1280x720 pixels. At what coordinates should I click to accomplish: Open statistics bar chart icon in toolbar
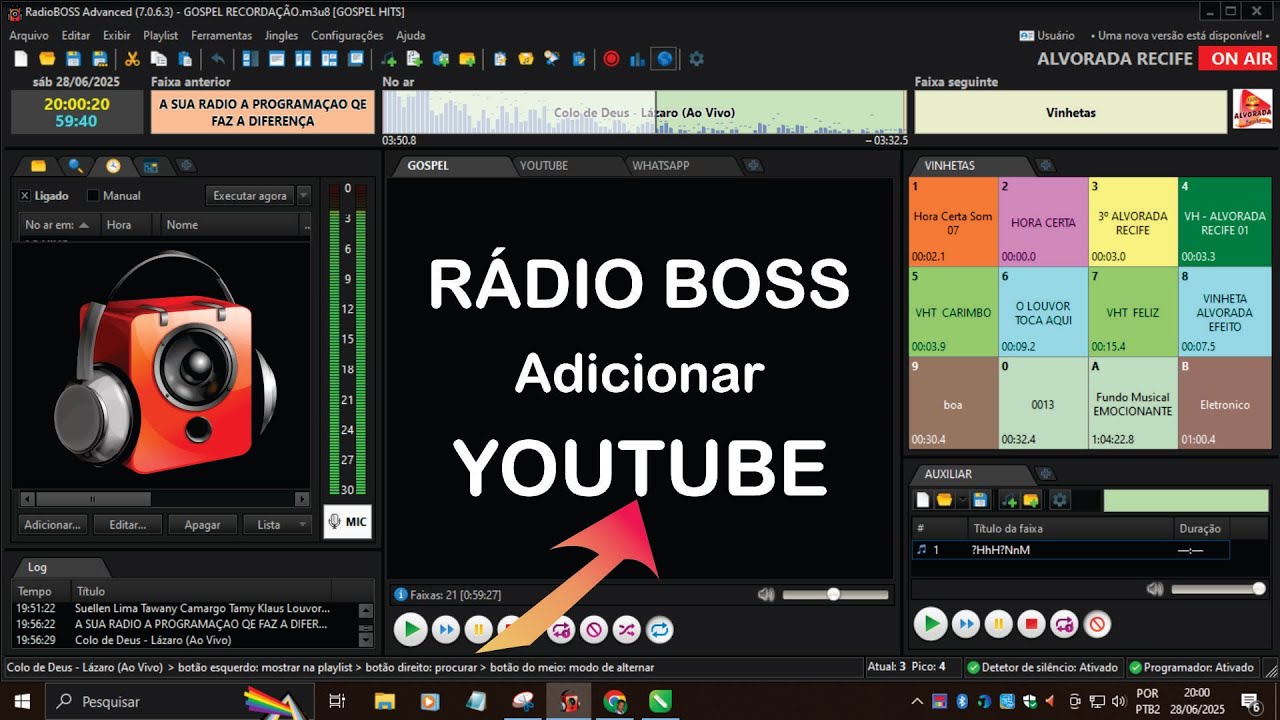637,59
